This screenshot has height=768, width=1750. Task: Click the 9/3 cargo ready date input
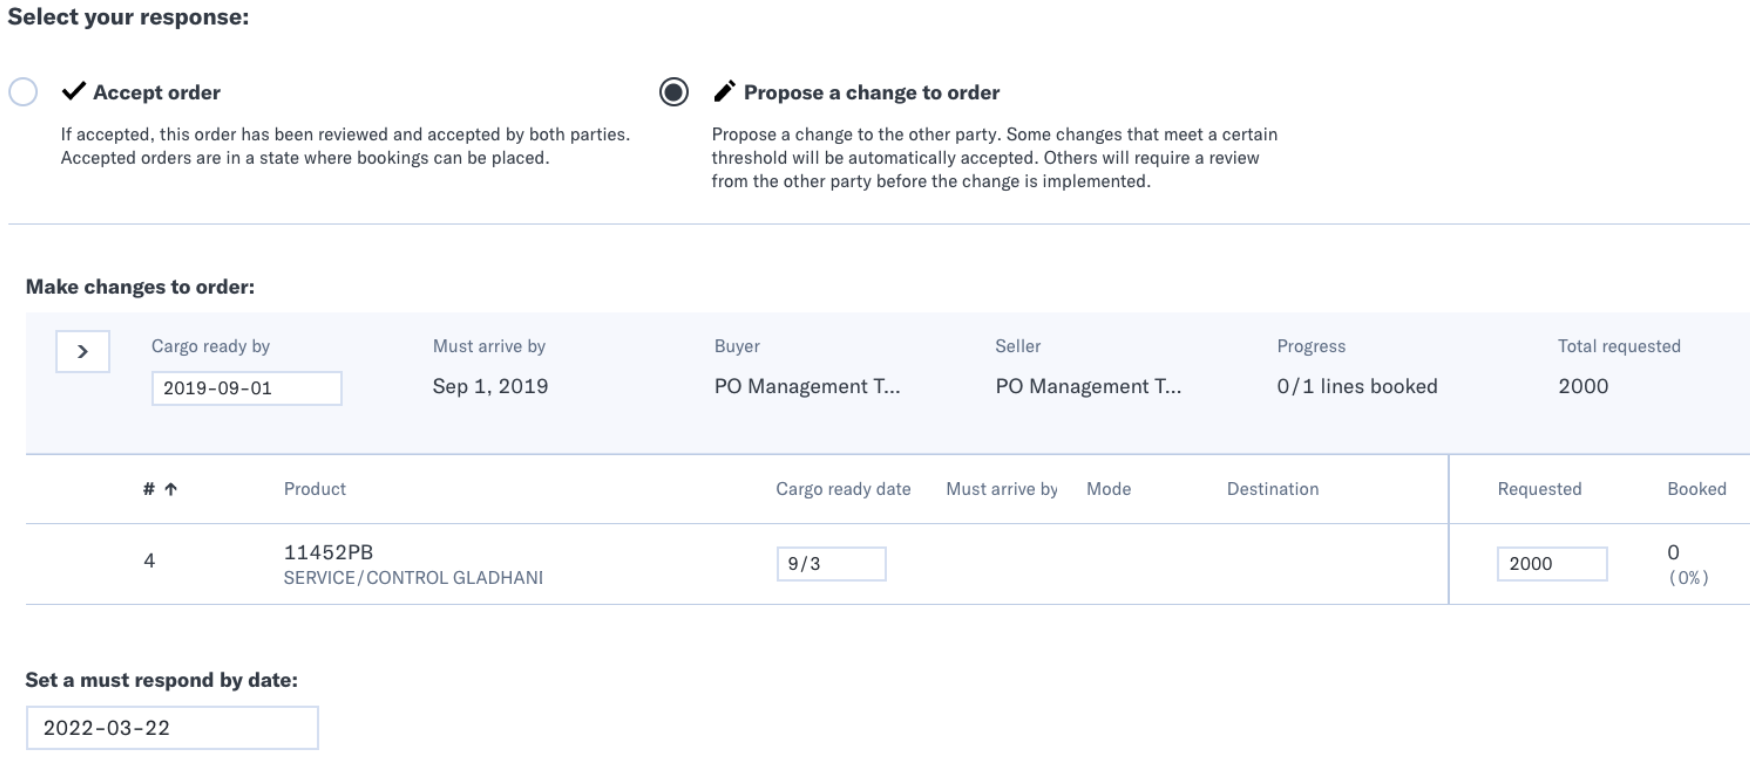831,564
